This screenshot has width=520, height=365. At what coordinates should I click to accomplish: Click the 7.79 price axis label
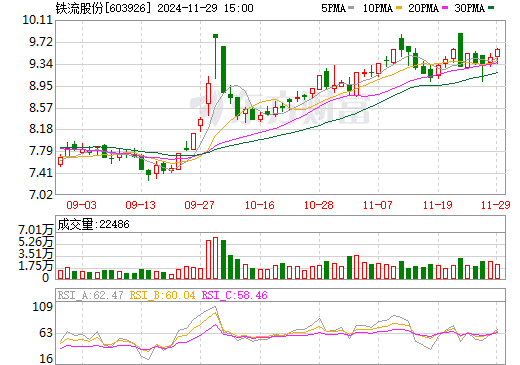41,151
